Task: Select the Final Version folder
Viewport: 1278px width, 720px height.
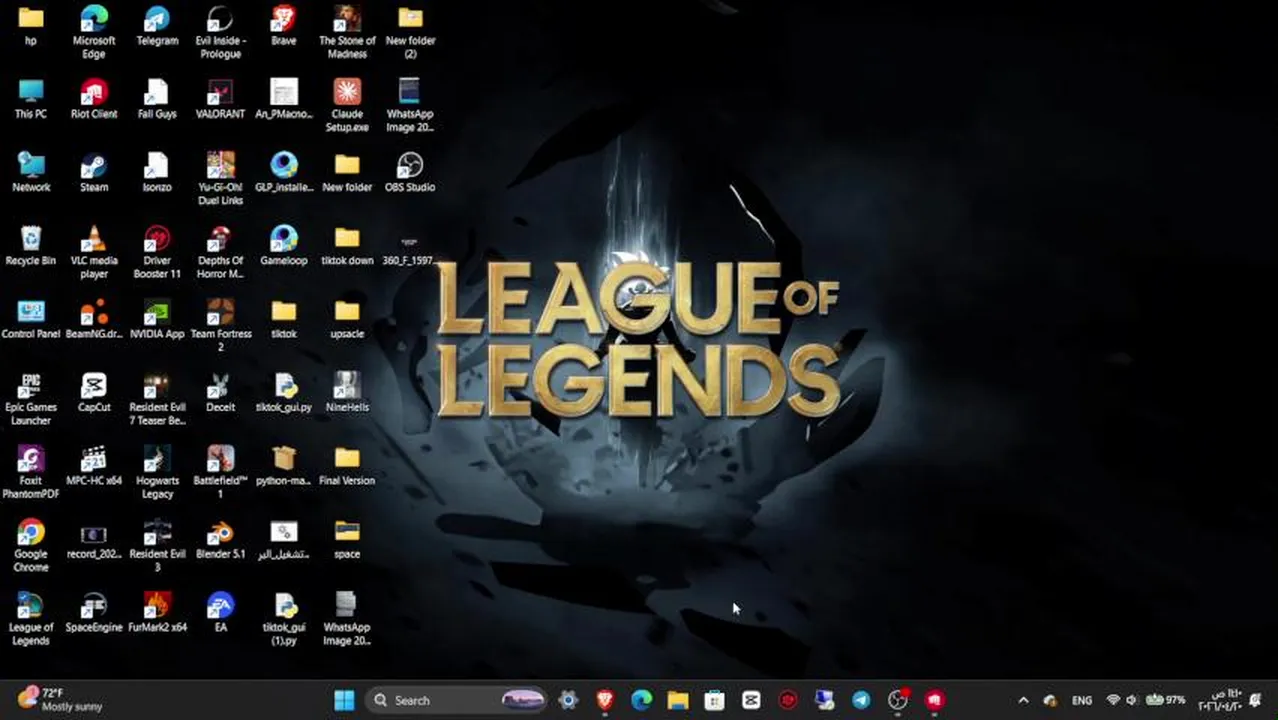Action: pos(347,465)
